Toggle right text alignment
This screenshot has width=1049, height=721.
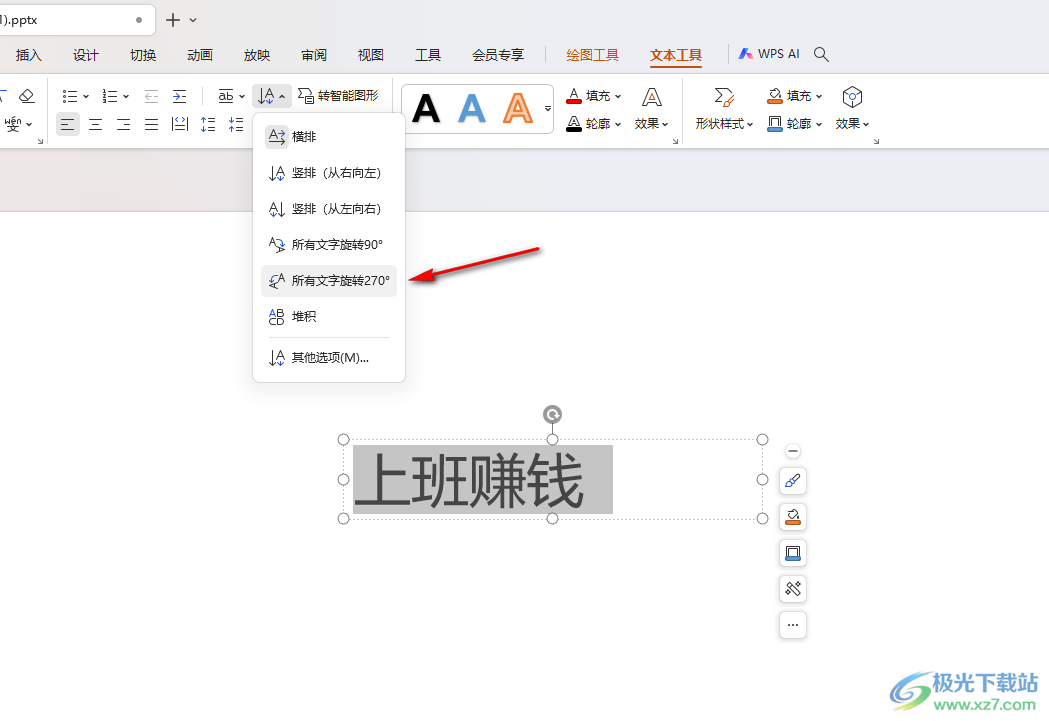pyautogui.click(x=124, y=124)
